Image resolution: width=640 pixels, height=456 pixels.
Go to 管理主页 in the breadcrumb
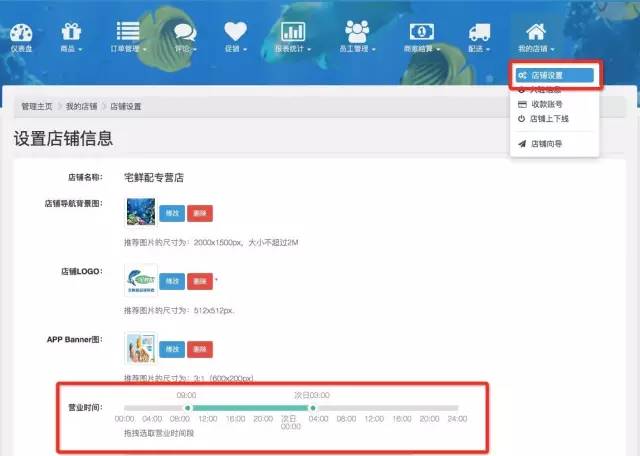point(39,106)
